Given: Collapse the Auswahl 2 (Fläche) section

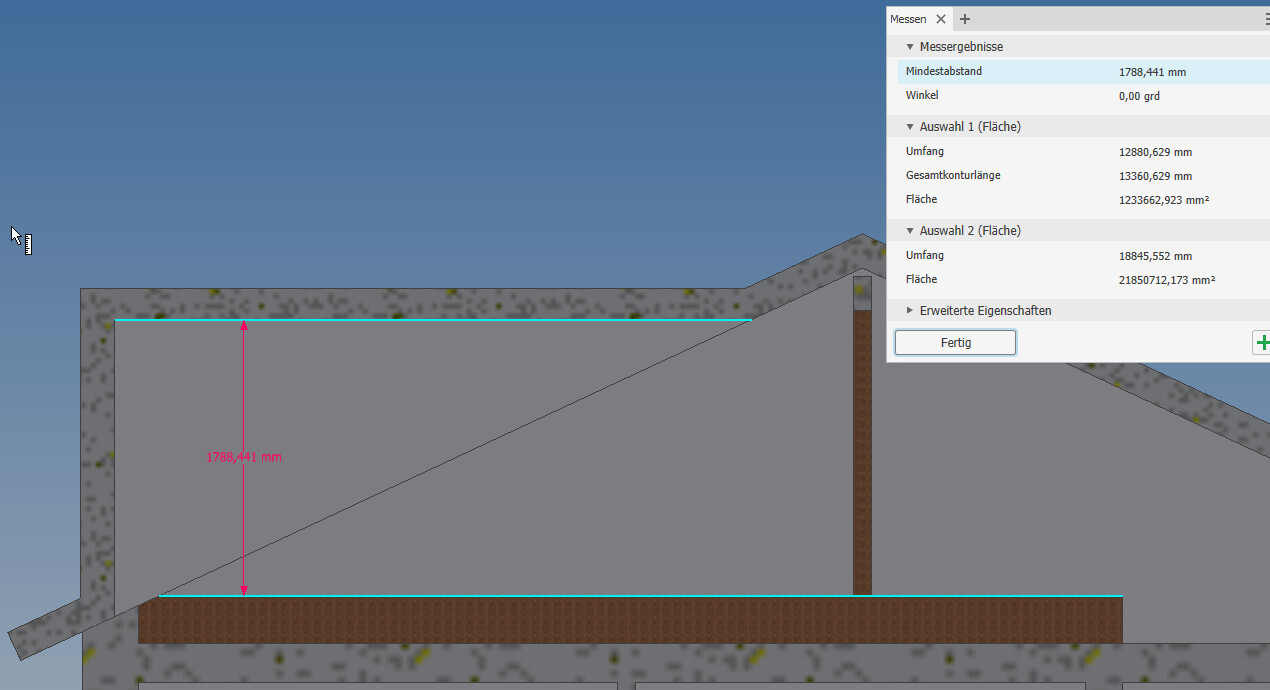Looking at the screenshot, I should (x=910, y=231).
